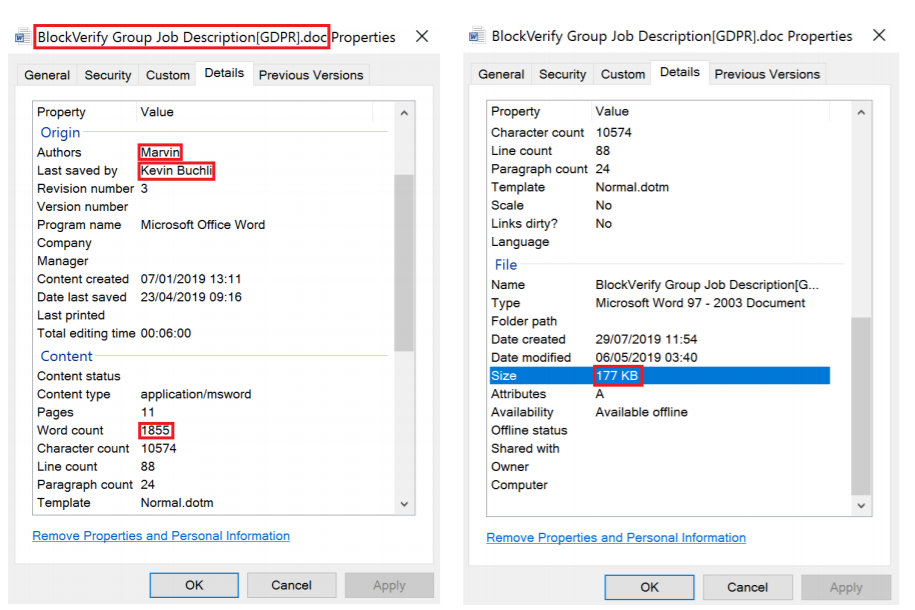Image resolution: width=915 pixels, height=610 pixels.
Task: Click scroll down arrow in right property list
Action: (x=861, y=506)
